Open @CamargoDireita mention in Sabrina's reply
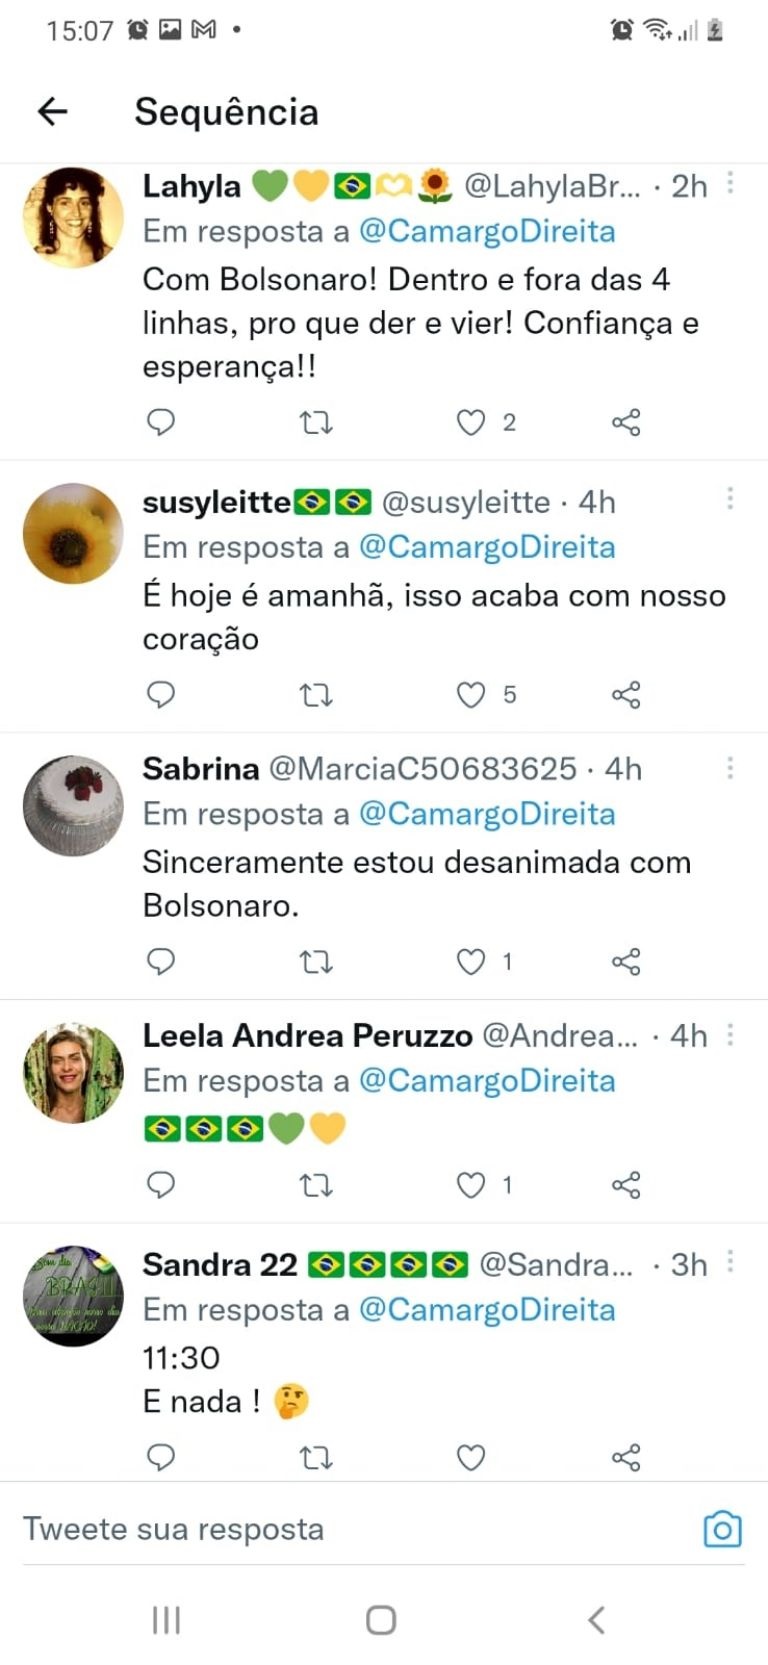Viewport: 768px width, 1665px height. click(487, 814)
